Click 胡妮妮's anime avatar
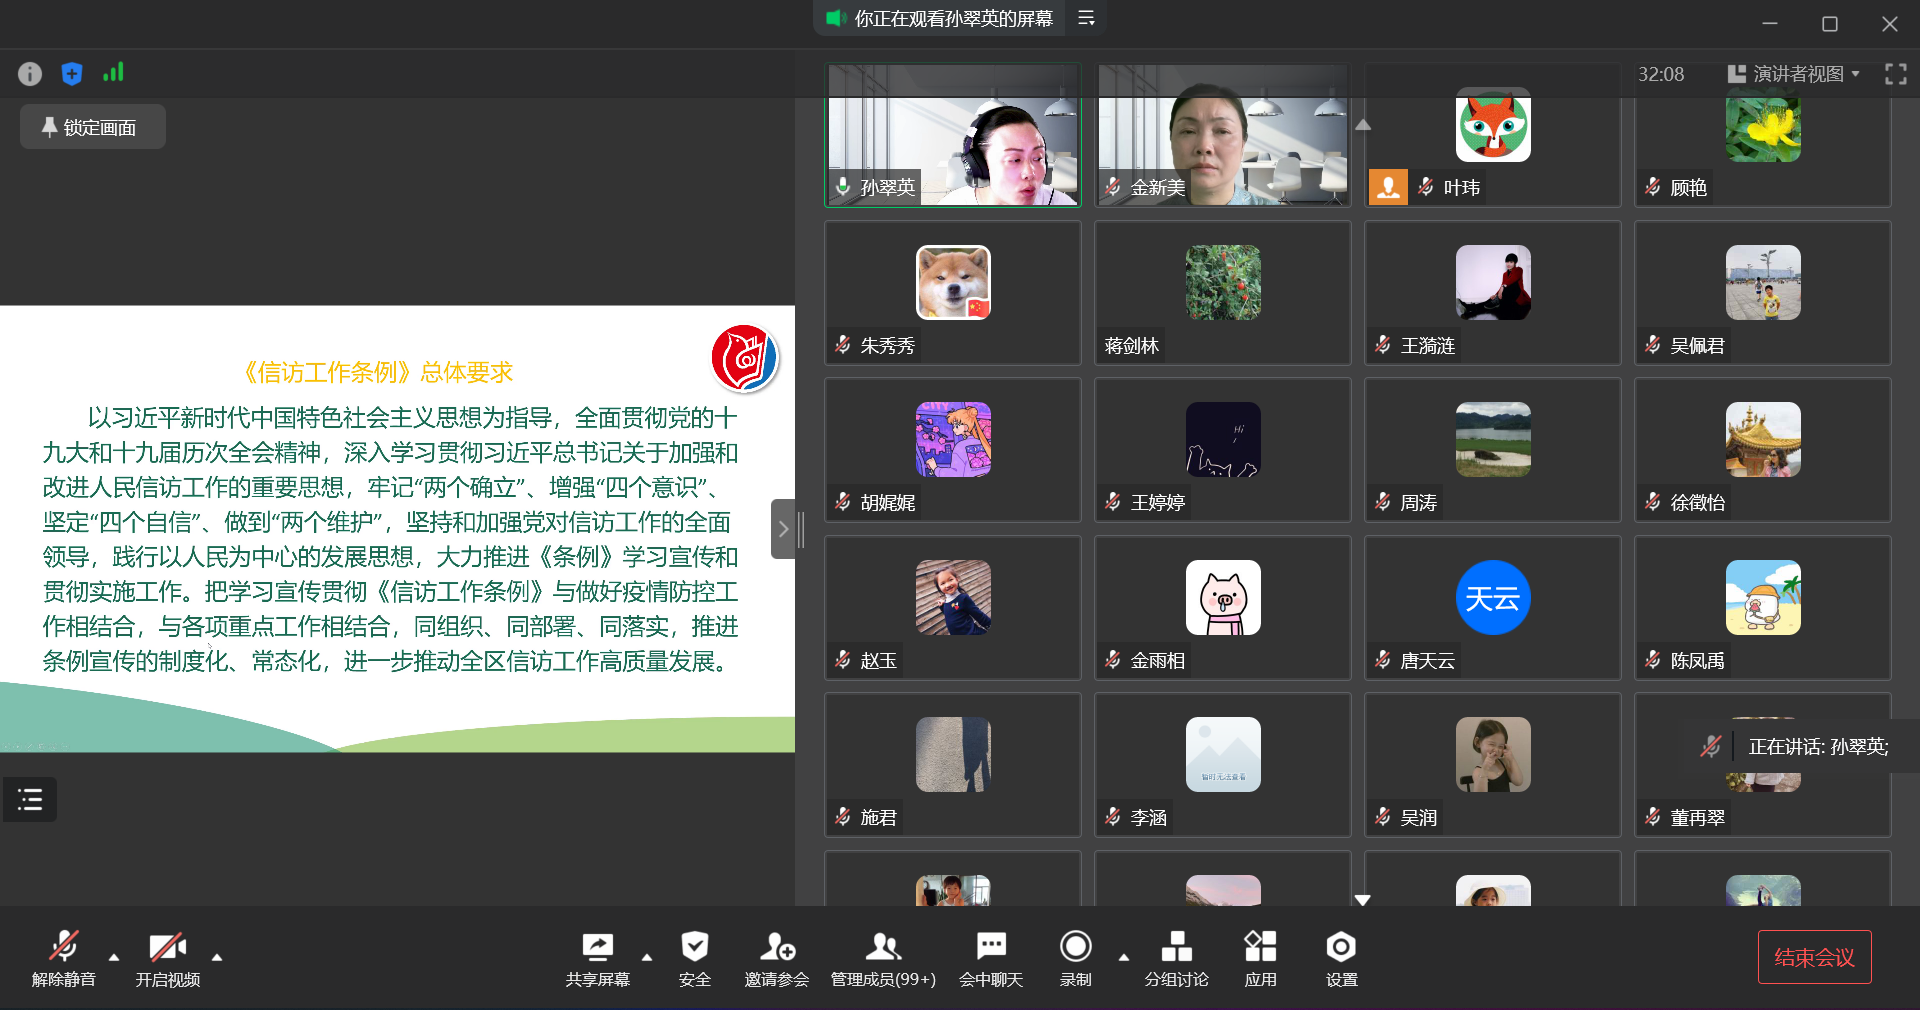 coord(953,439)
